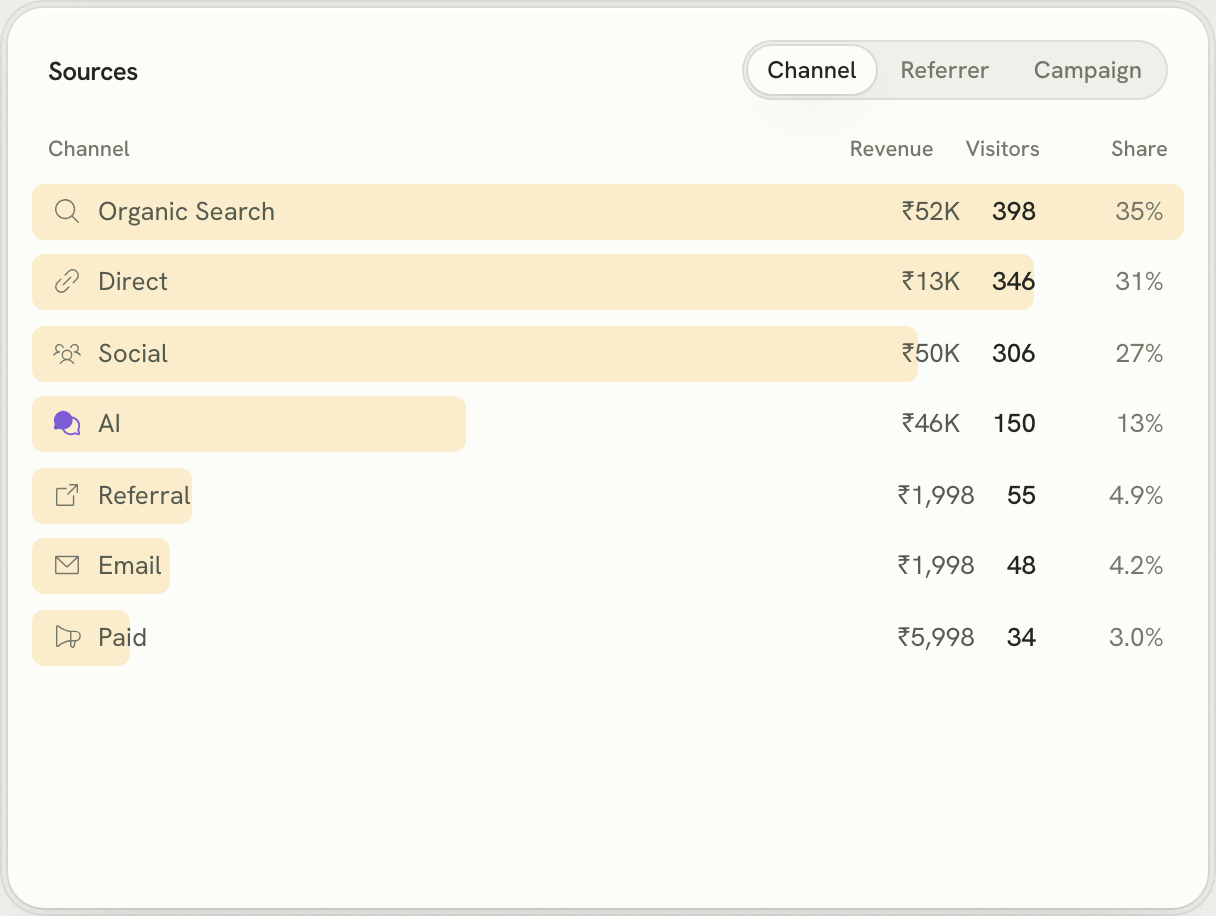Click the 35% share value
Screen dimensions: 1216x916
1139,212
